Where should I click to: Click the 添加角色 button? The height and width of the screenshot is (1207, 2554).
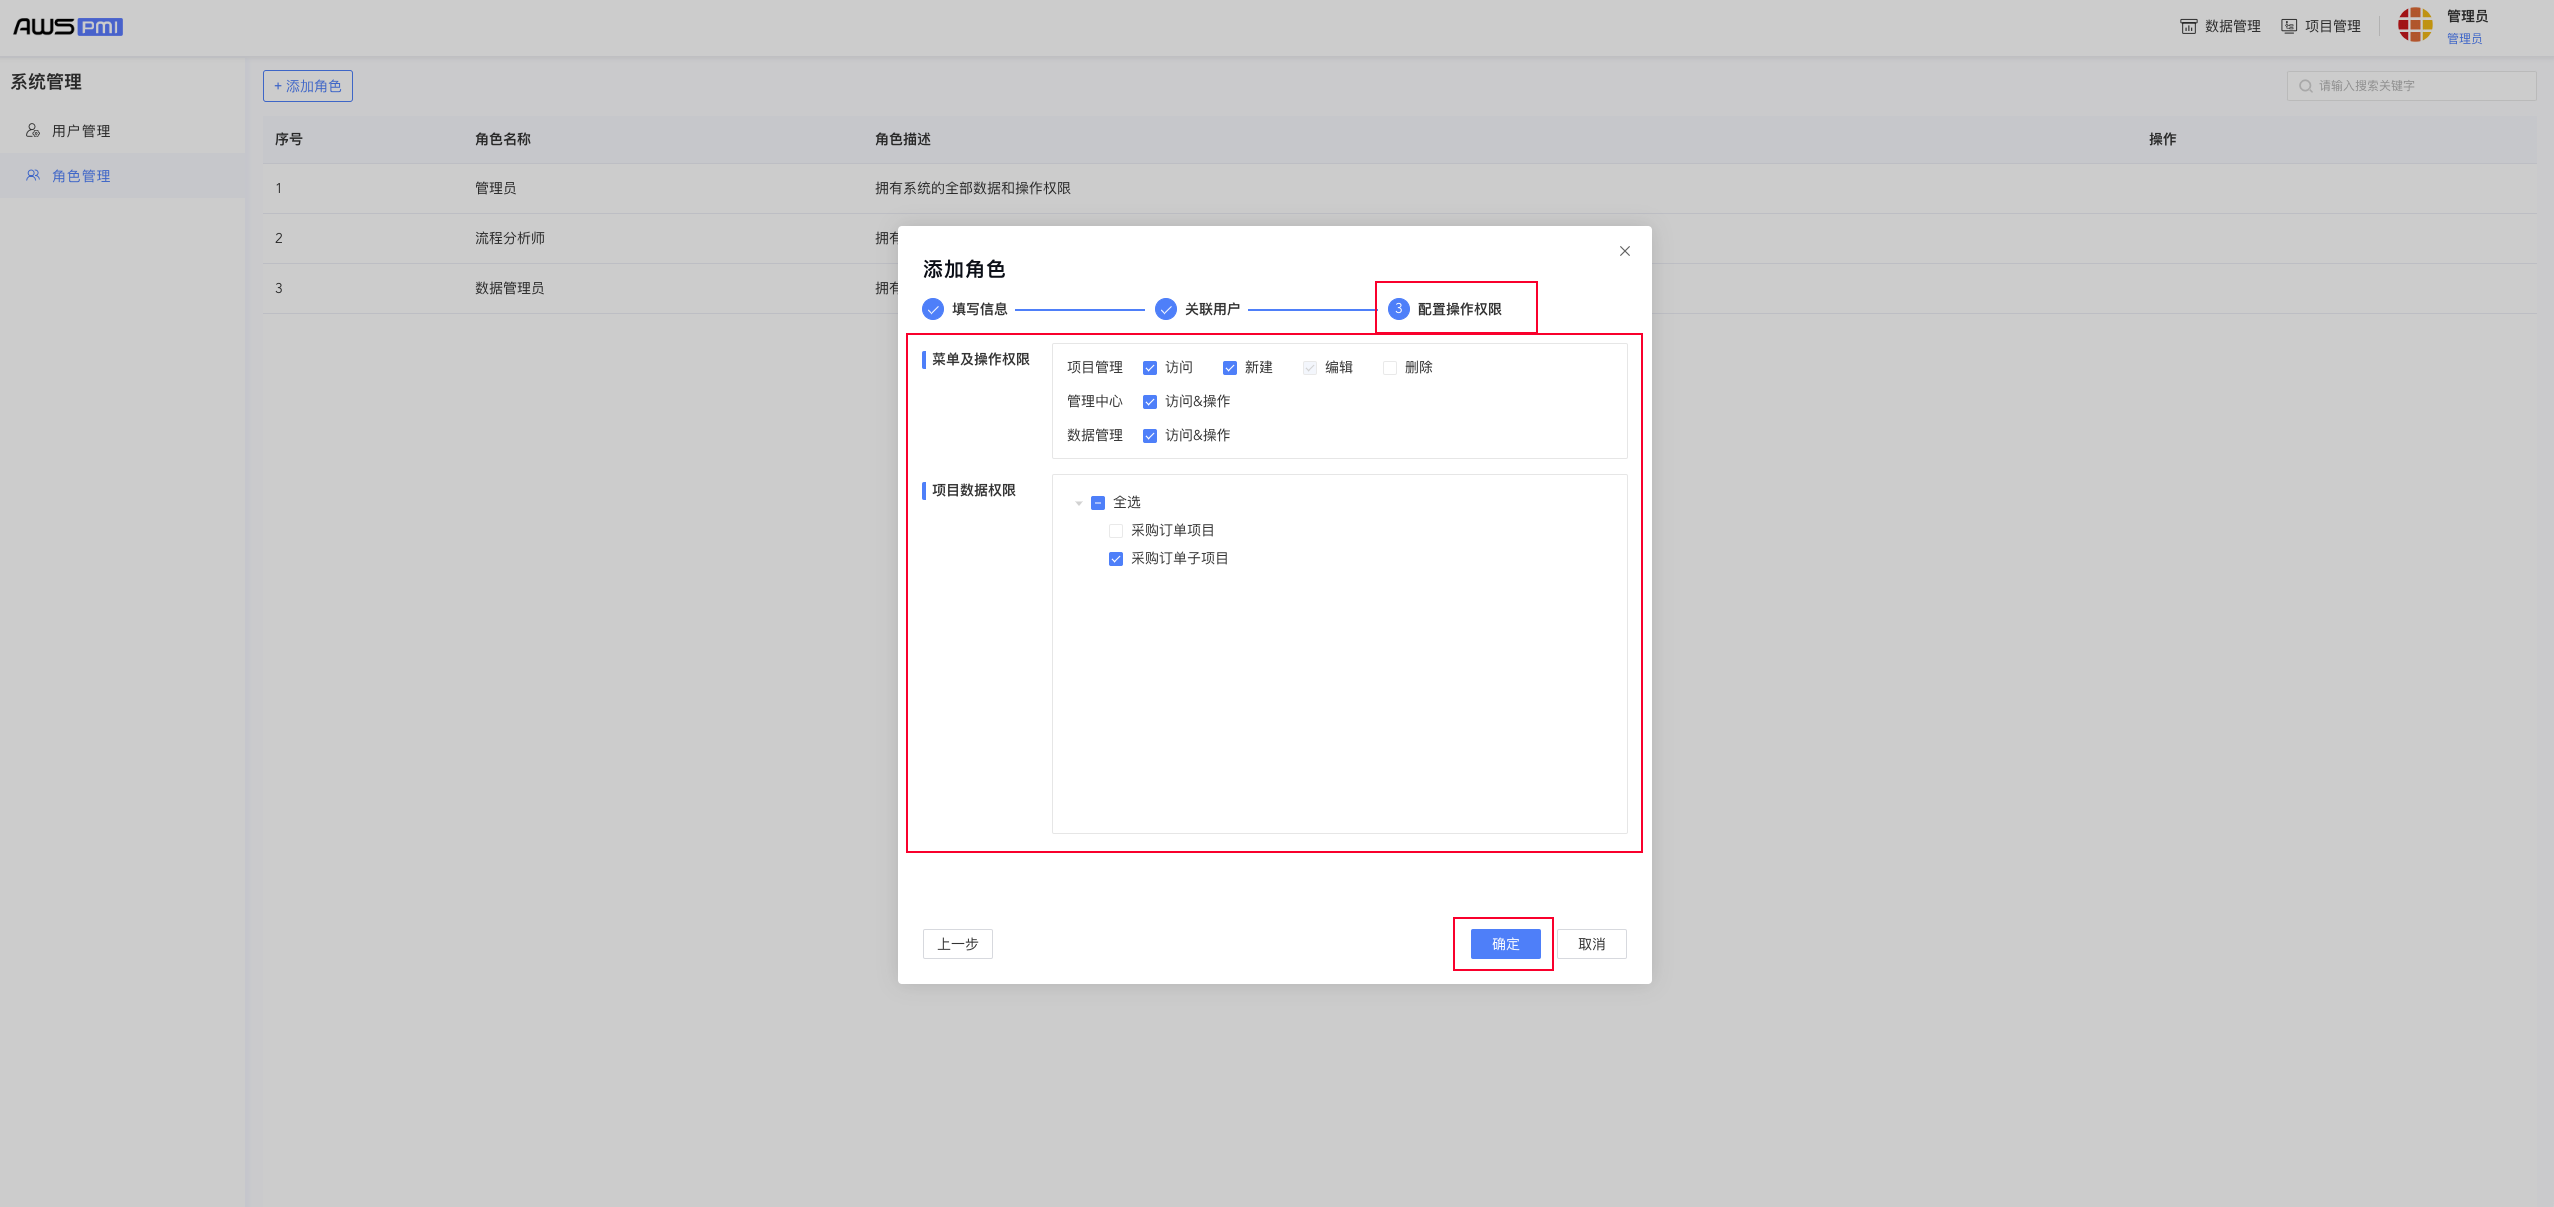coord(308,86)
